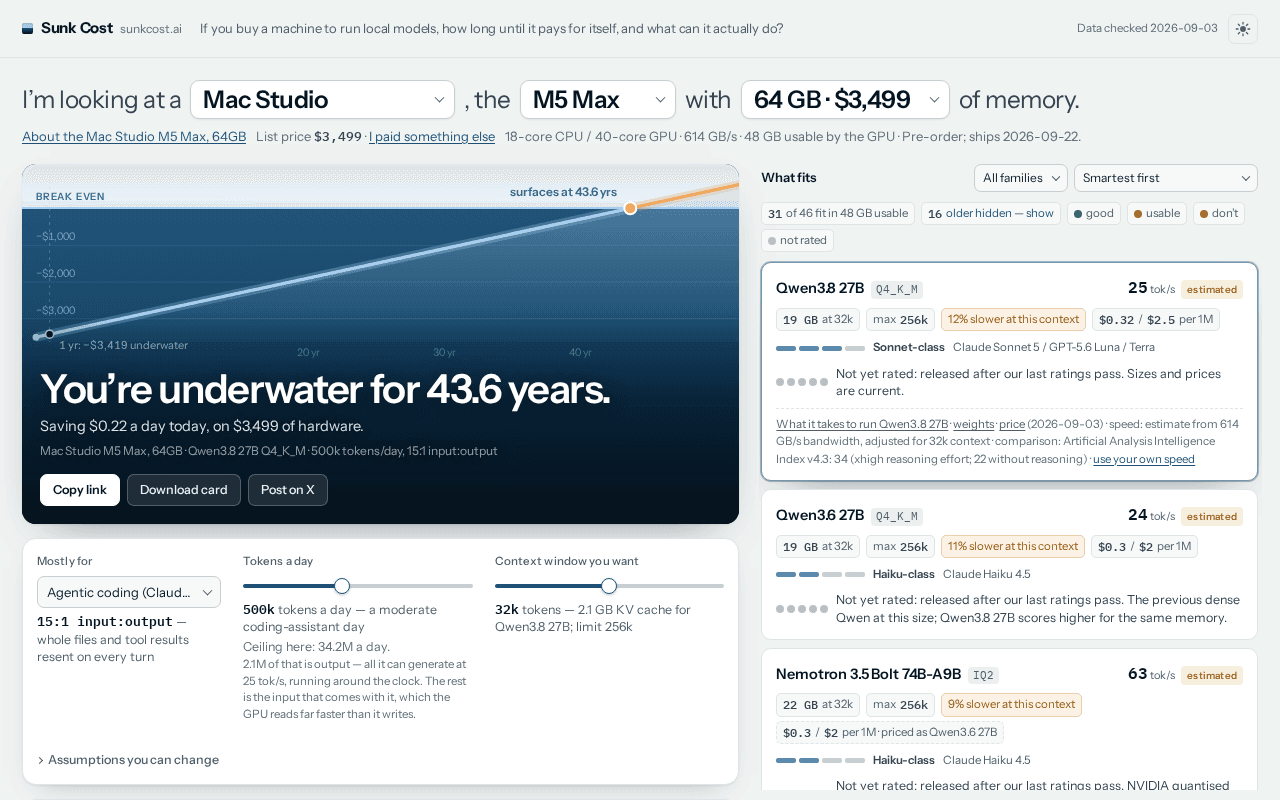Screen dimensions: 1280x800
Task: Open the M5 Max chip dropdown
Action: pos(598,100)
